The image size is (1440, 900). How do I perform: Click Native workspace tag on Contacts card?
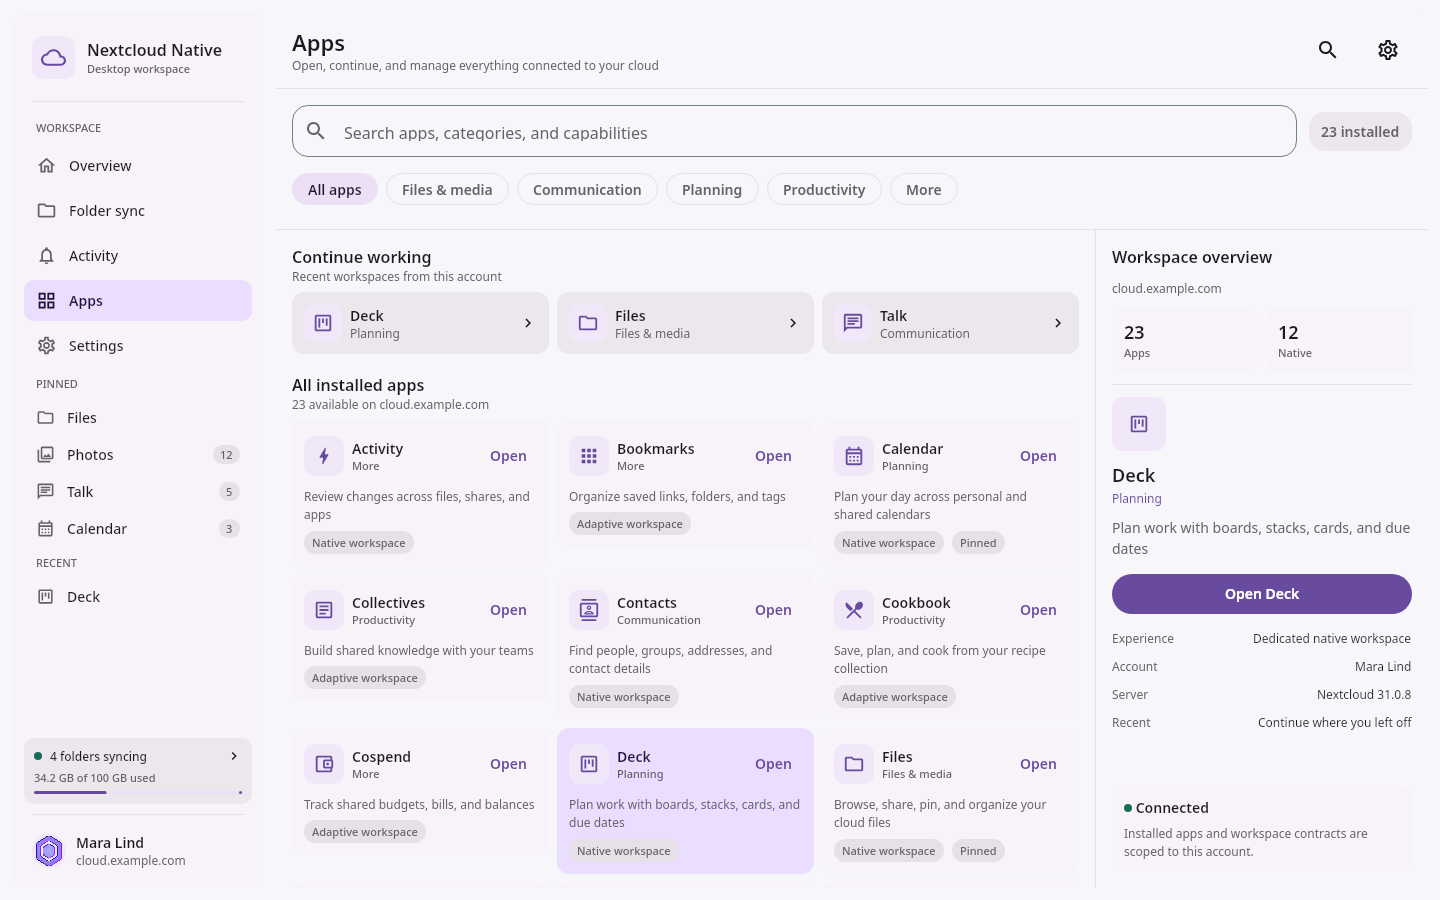pyautogui.click(x=624, y=697)
